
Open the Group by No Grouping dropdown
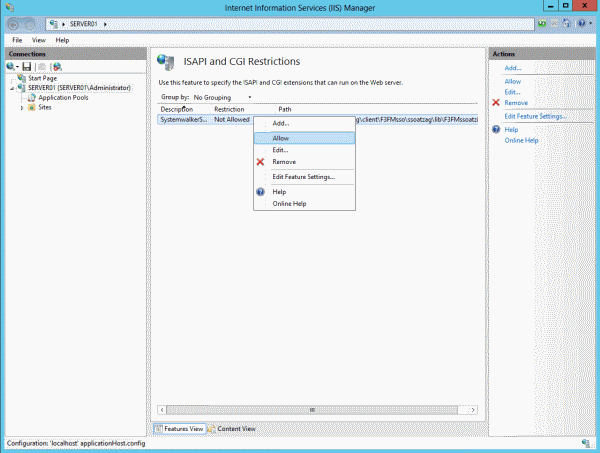click(x=223, y=98)
